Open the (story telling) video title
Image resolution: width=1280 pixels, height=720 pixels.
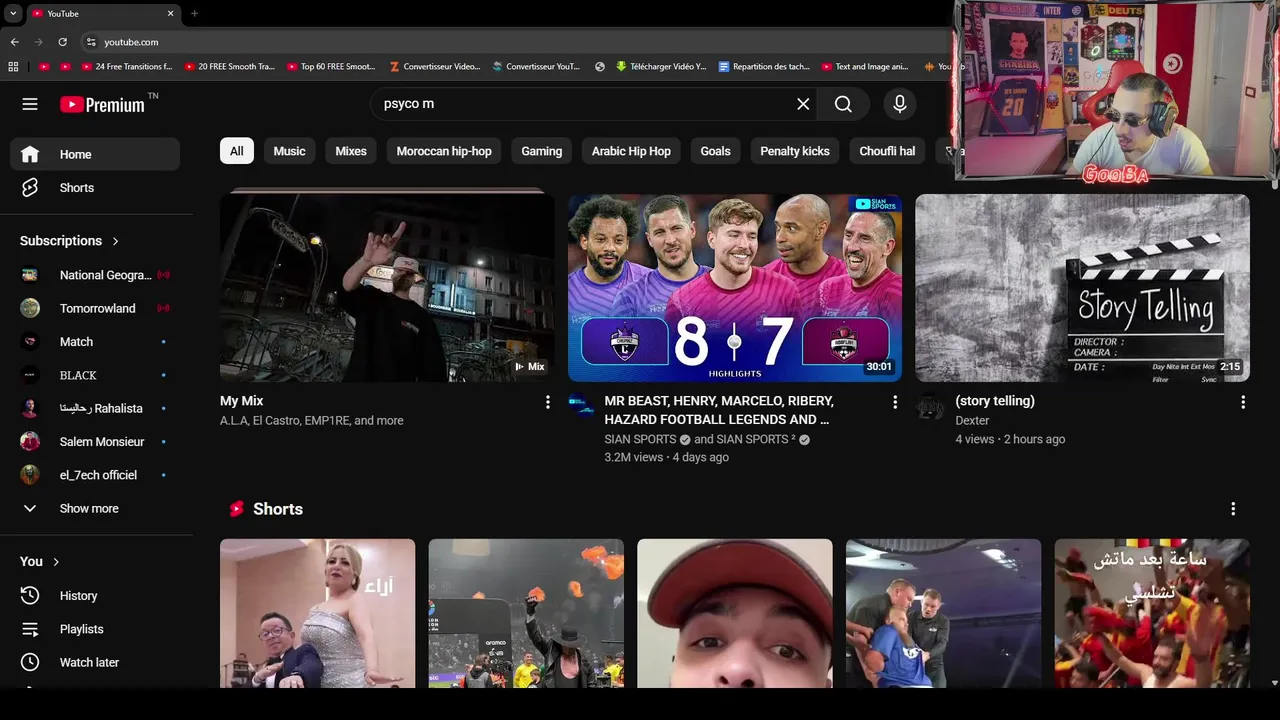pos(995,401)
